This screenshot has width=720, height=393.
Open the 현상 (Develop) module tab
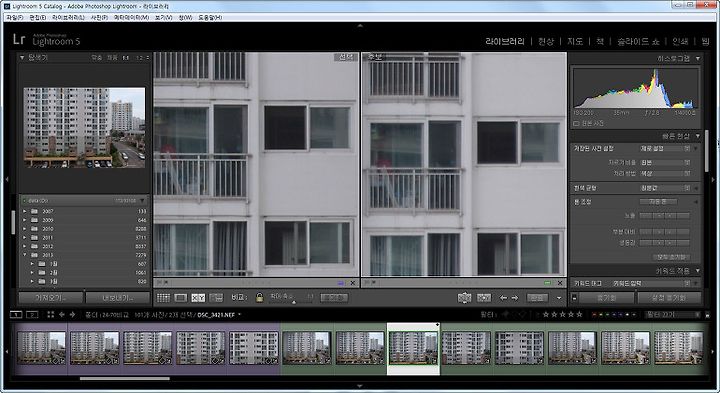pyautogui.click(x=546, y=41)
